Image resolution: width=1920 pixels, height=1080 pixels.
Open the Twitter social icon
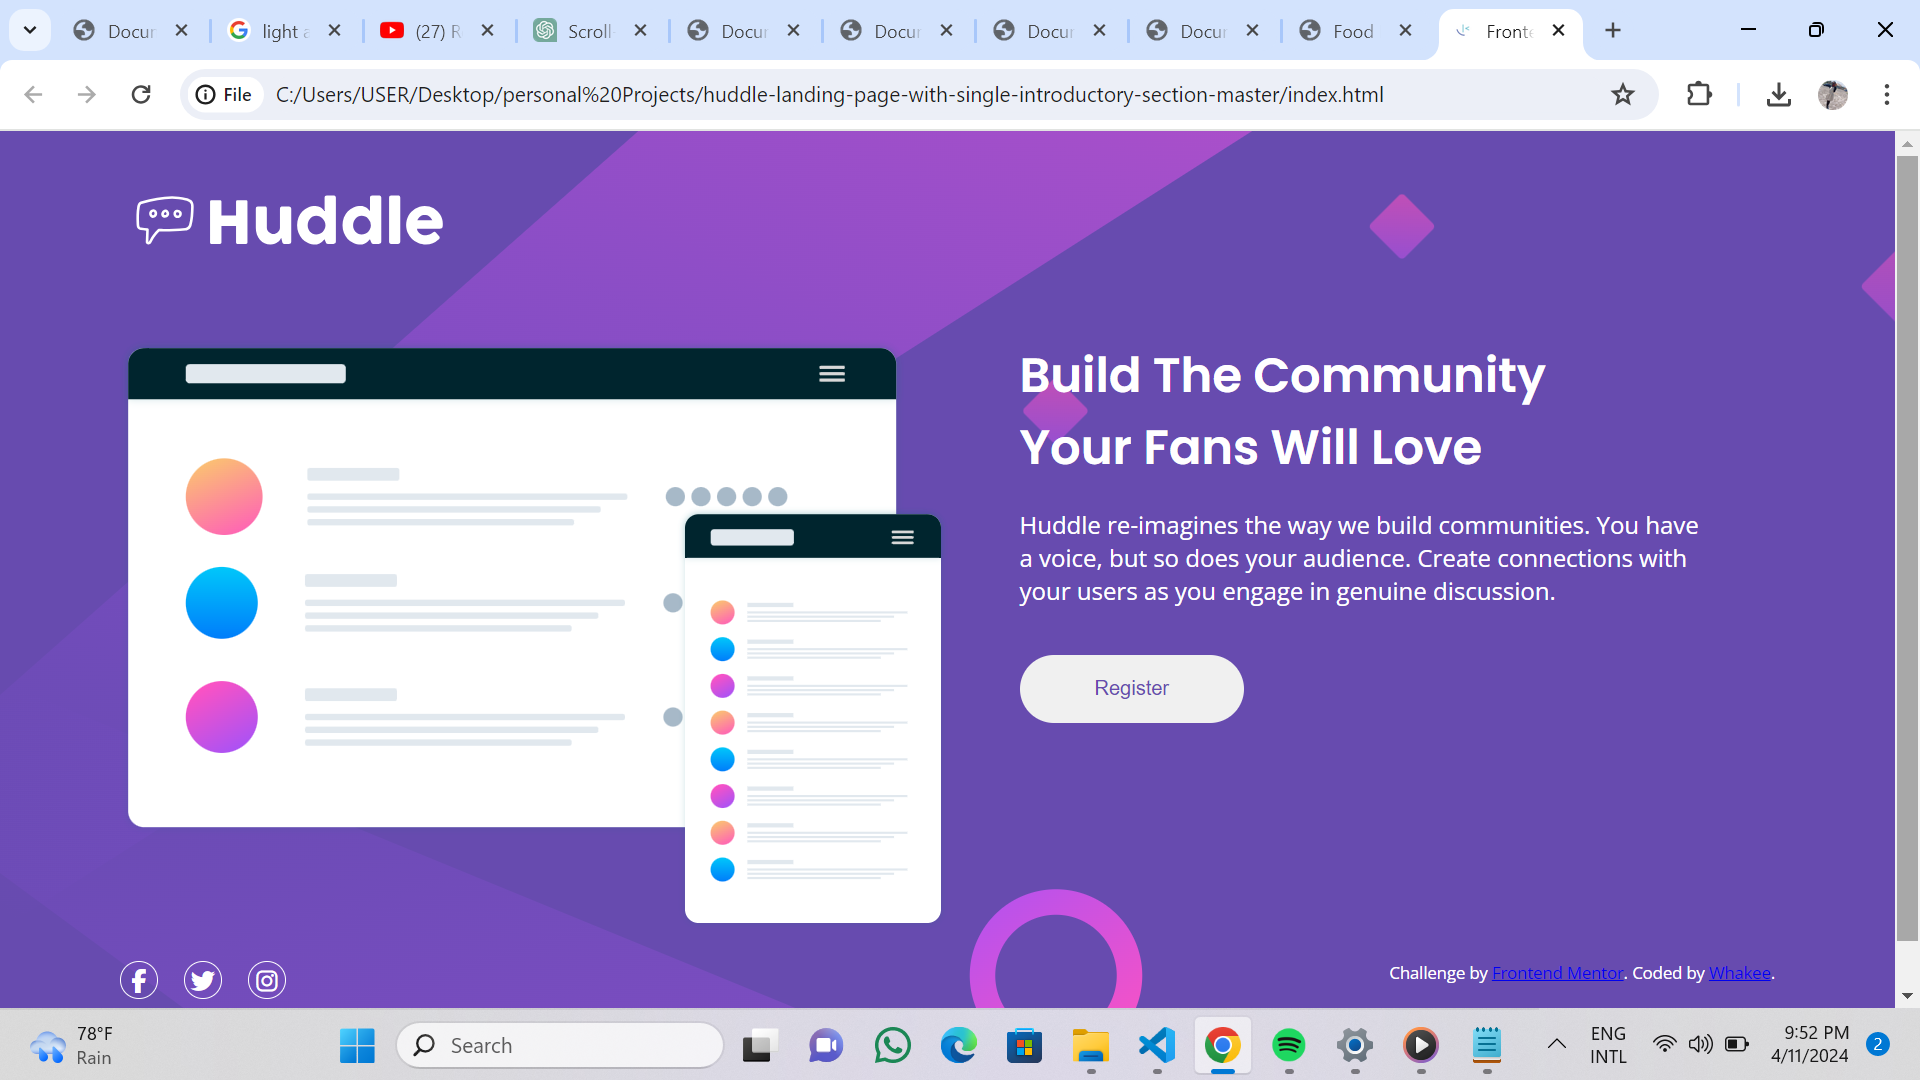[x=203, y=980]
